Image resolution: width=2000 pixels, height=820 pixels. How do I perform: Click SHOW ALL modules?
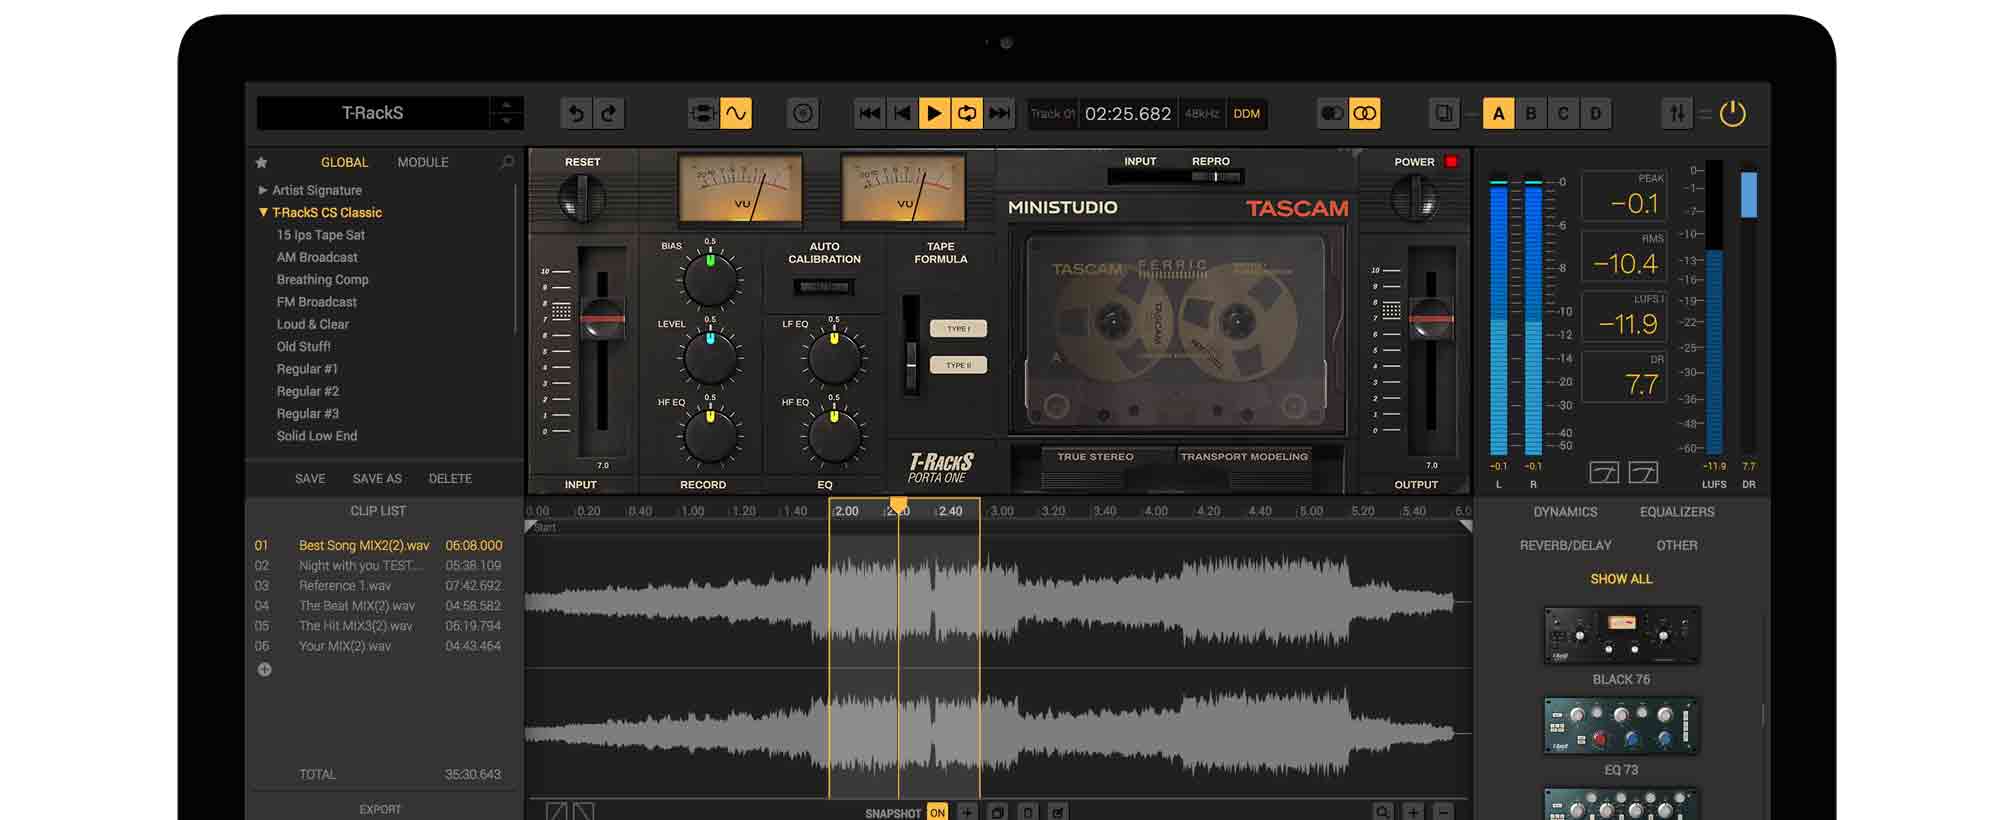click(x=1621, y=579)
